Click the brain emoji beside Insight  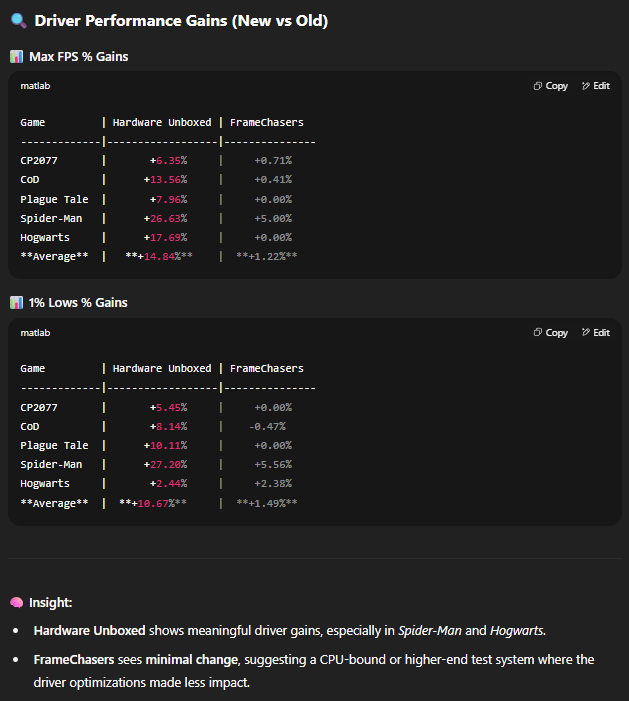[x=17, y=603]
